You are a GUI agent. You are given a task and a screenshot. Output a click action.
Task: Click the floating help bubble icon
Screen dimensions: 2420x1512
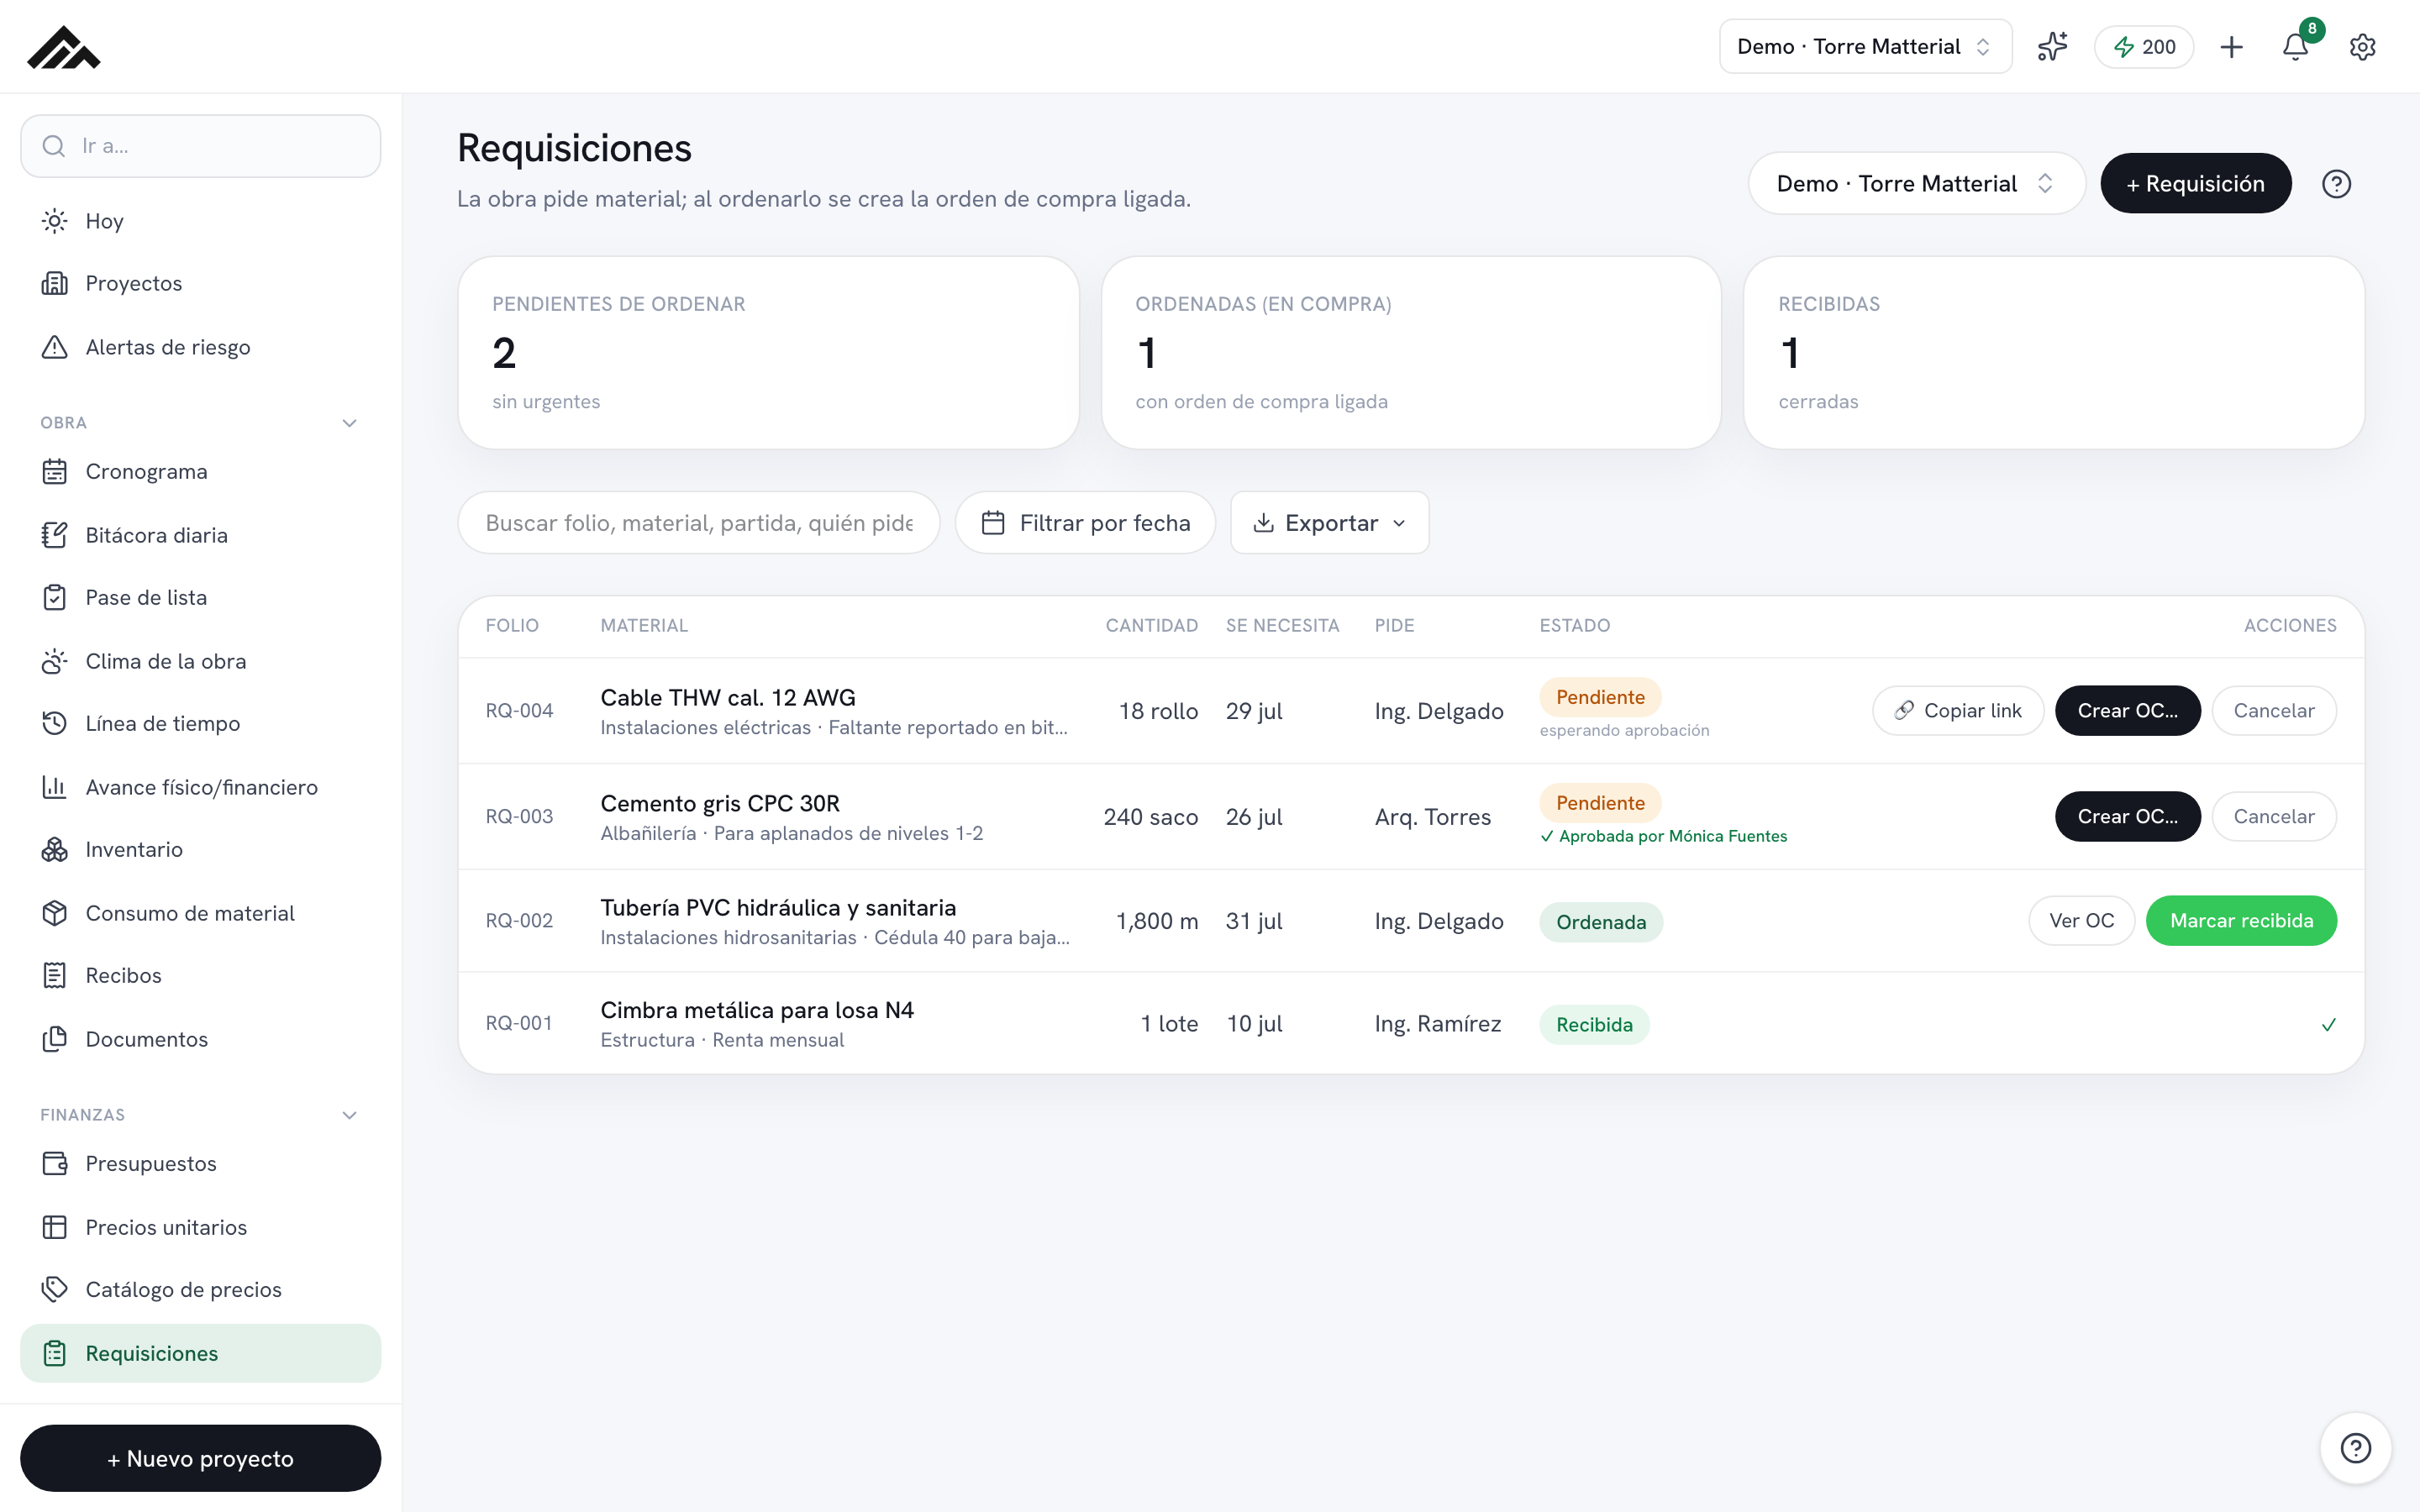[x=2355, y=1447]
